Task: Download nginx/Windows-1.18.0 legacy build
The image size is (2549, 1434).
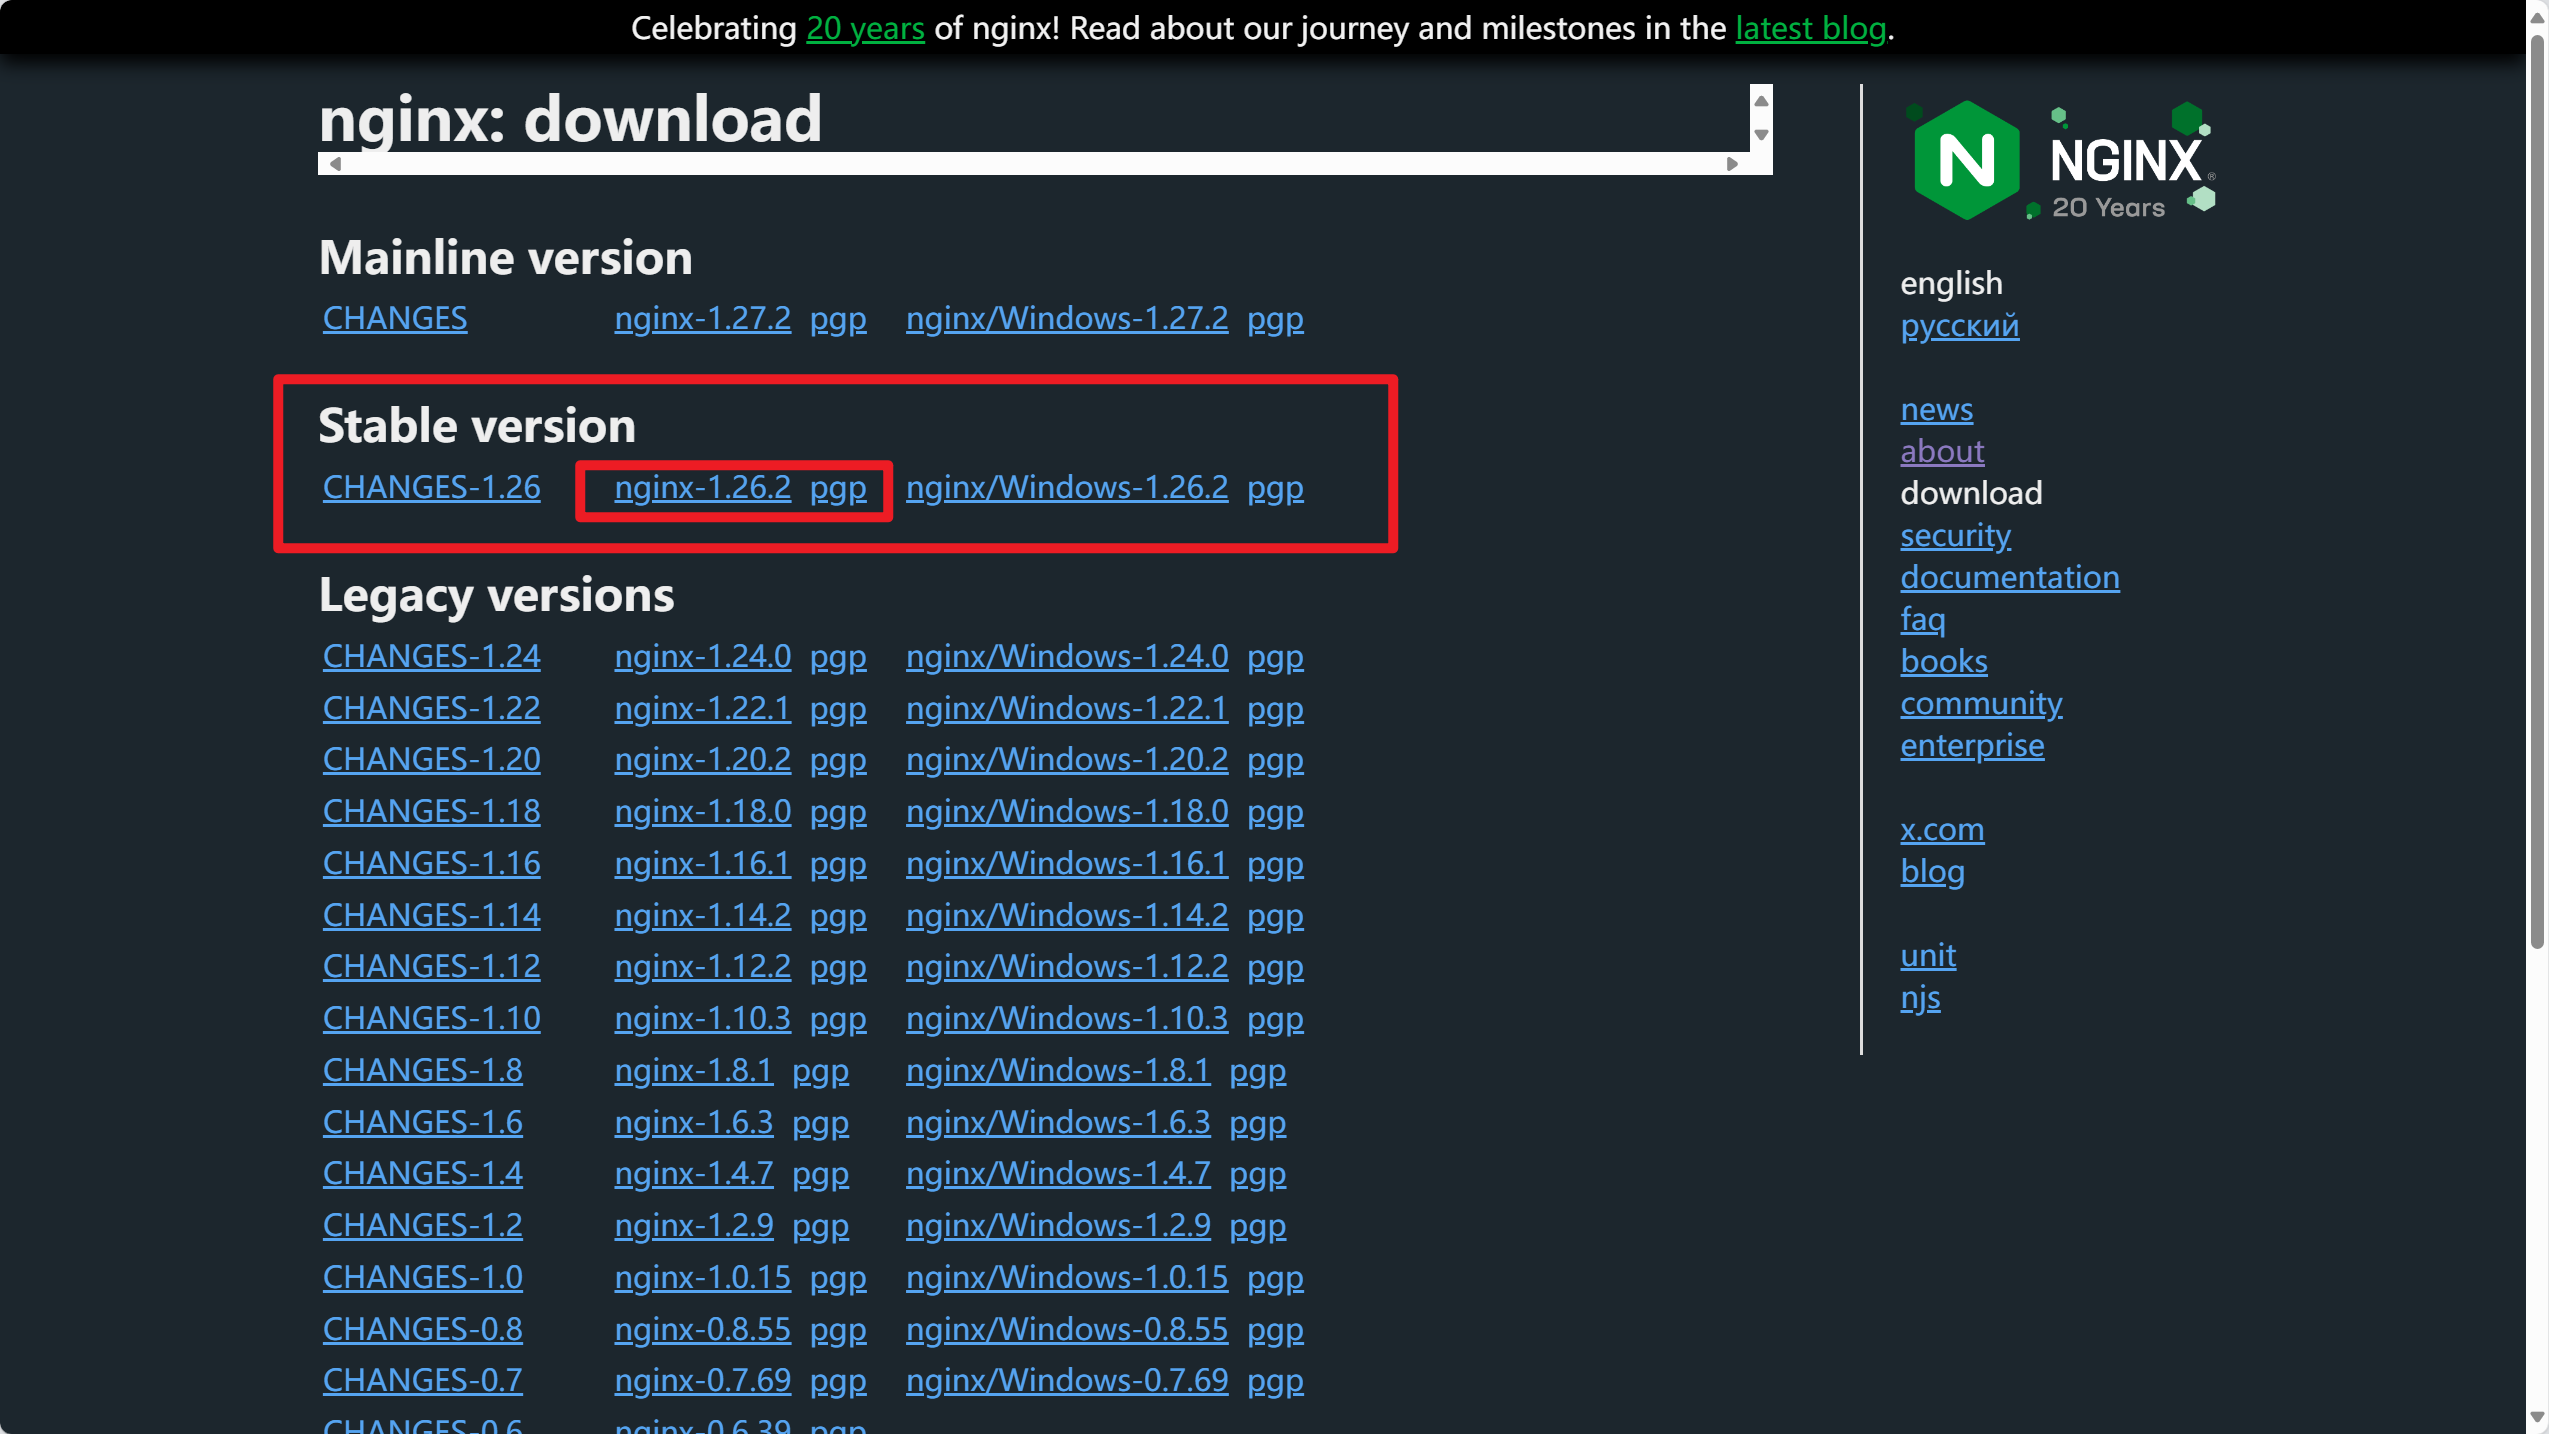Action: 1066,812
